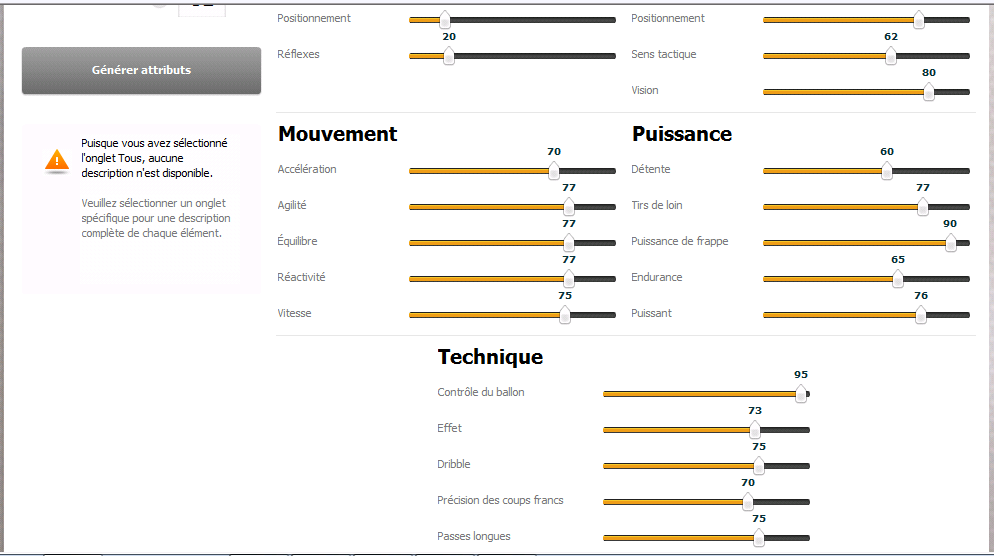The image size is (994, 556).
Task: Click the Vitesse slider handle
Action: click(565, 315)
